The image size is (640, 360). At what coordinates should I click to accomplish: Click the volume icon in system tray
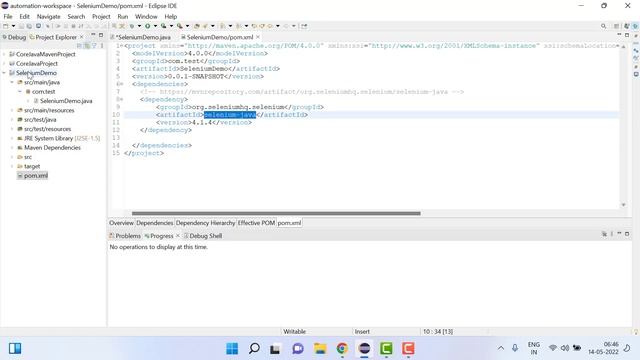tap(565, 348)
